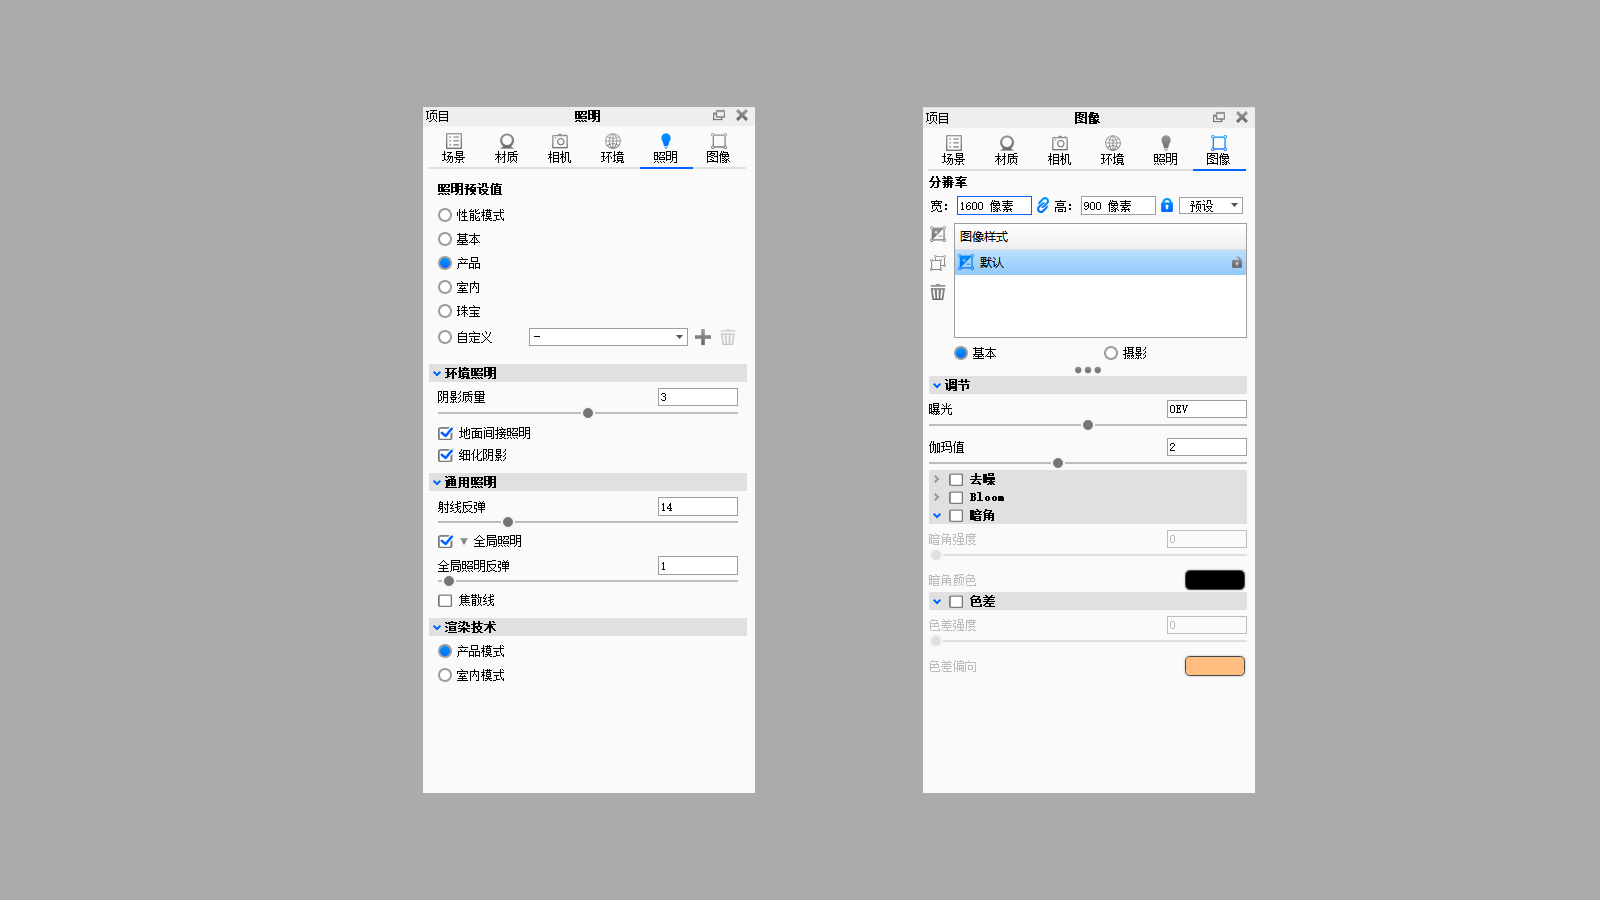Viewport: 1600px width, 900px height.
Task: Disable the 细化阴影 checkbox
Action: (x=445, y=455)
